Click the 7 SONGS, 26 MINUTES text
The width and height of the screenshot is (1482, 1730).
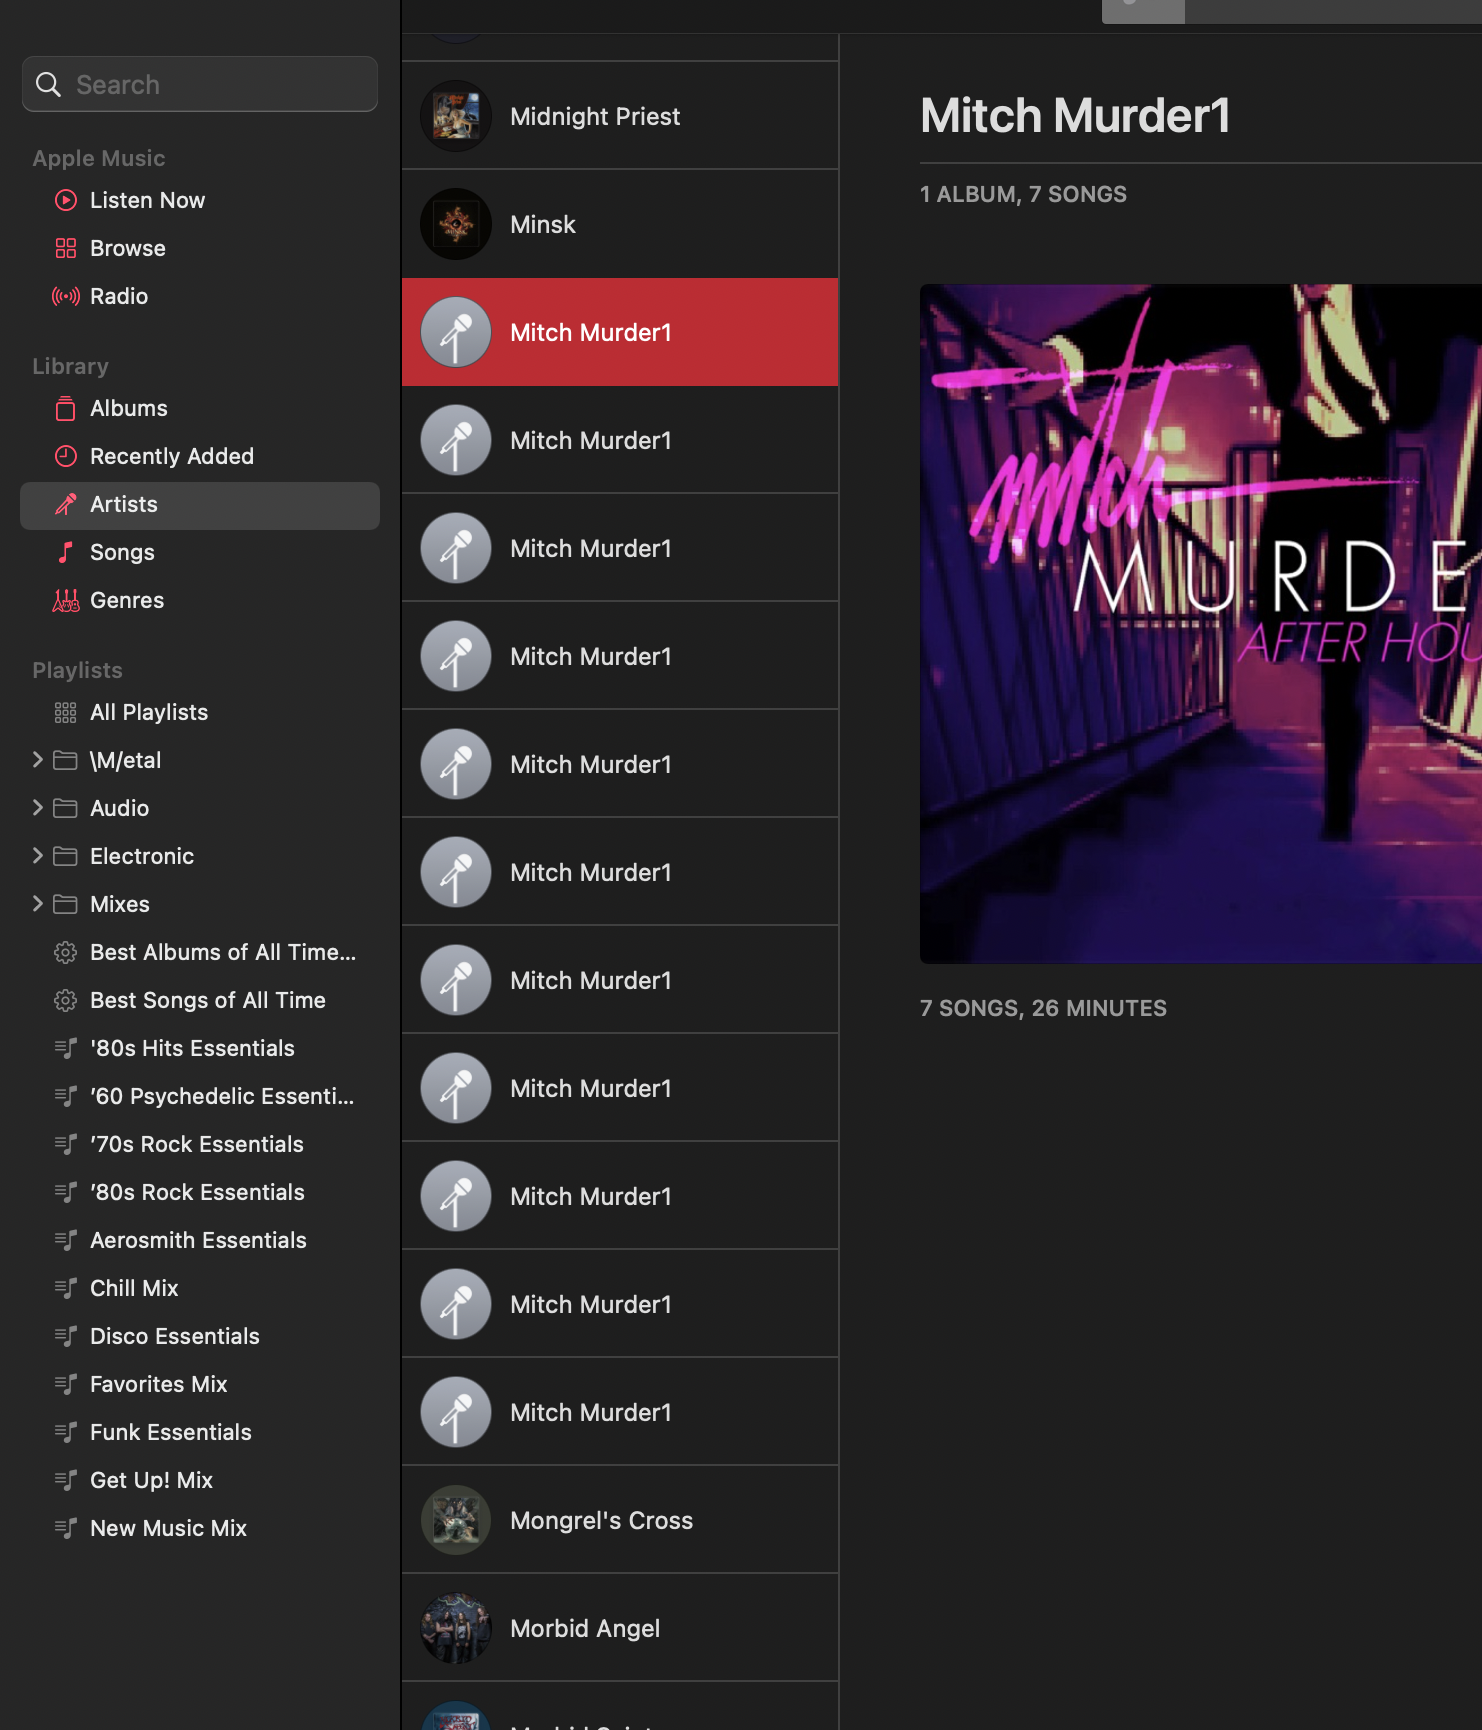pyautogui.click(x=1043, y=1008)
